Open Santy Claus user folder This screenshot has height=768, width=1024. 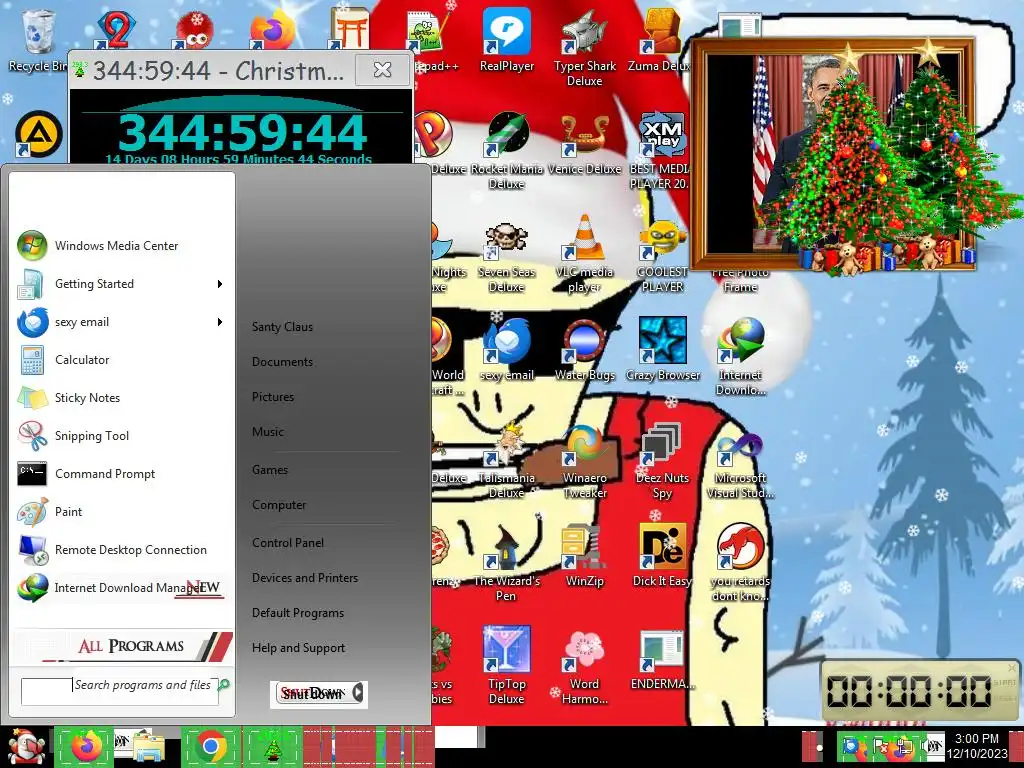(x=282, y=327)
